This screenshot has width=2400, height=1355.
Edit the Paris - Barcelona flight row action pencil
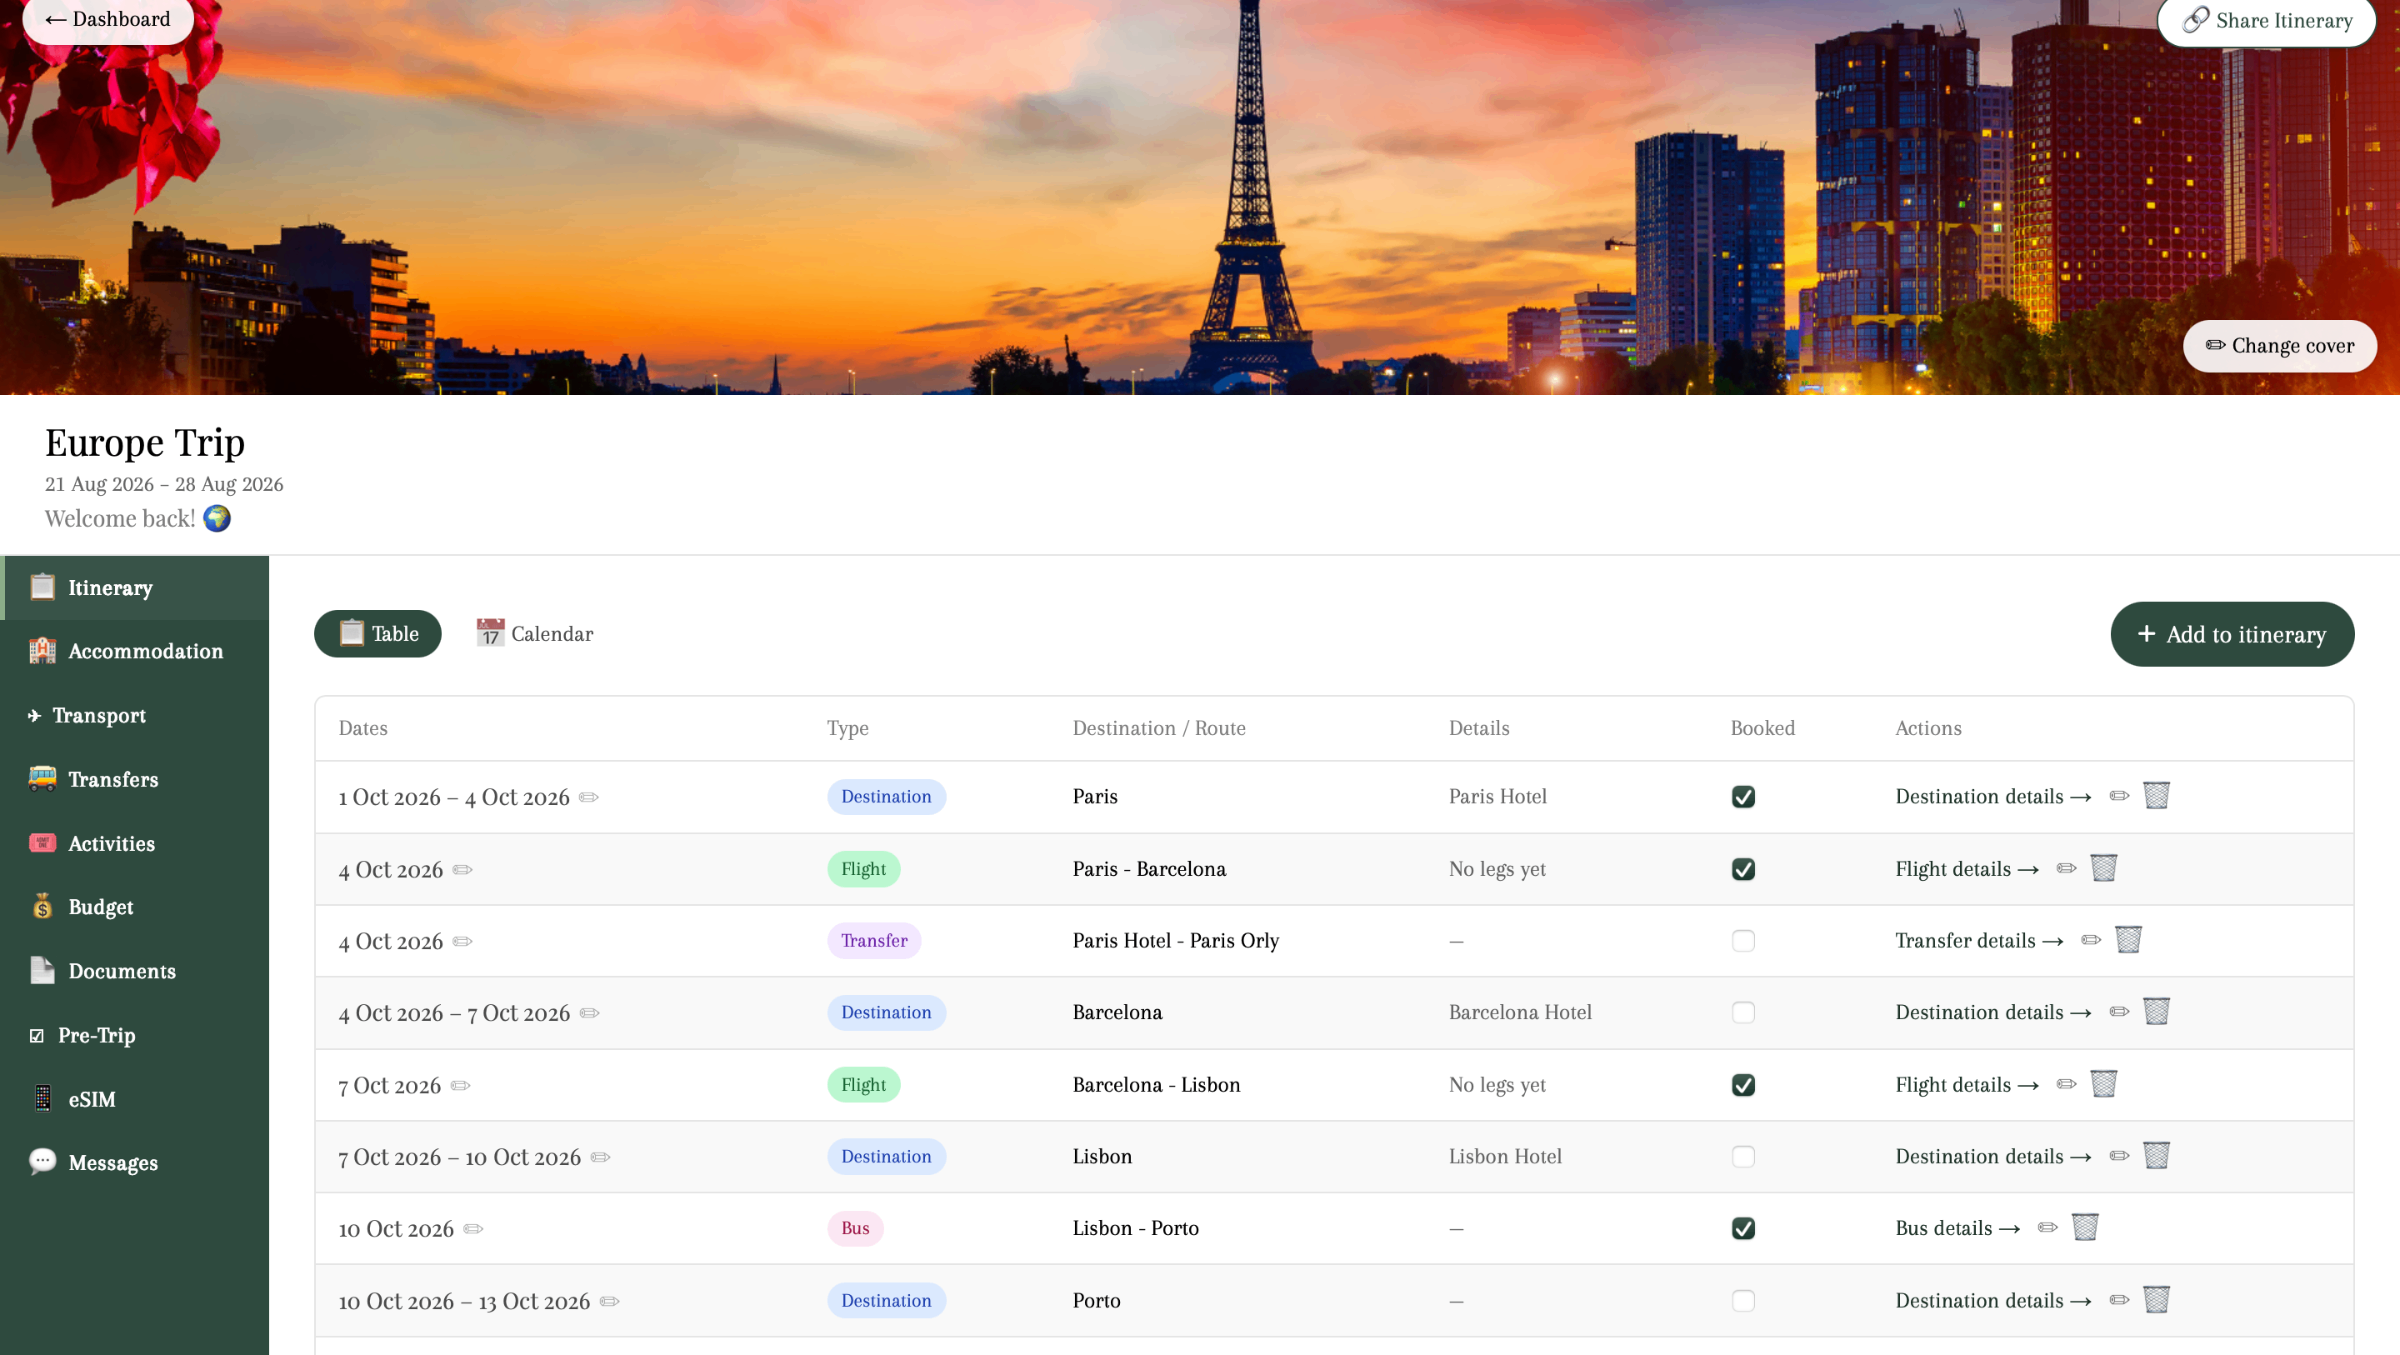pyautogui.click(x=2066, y=868)
